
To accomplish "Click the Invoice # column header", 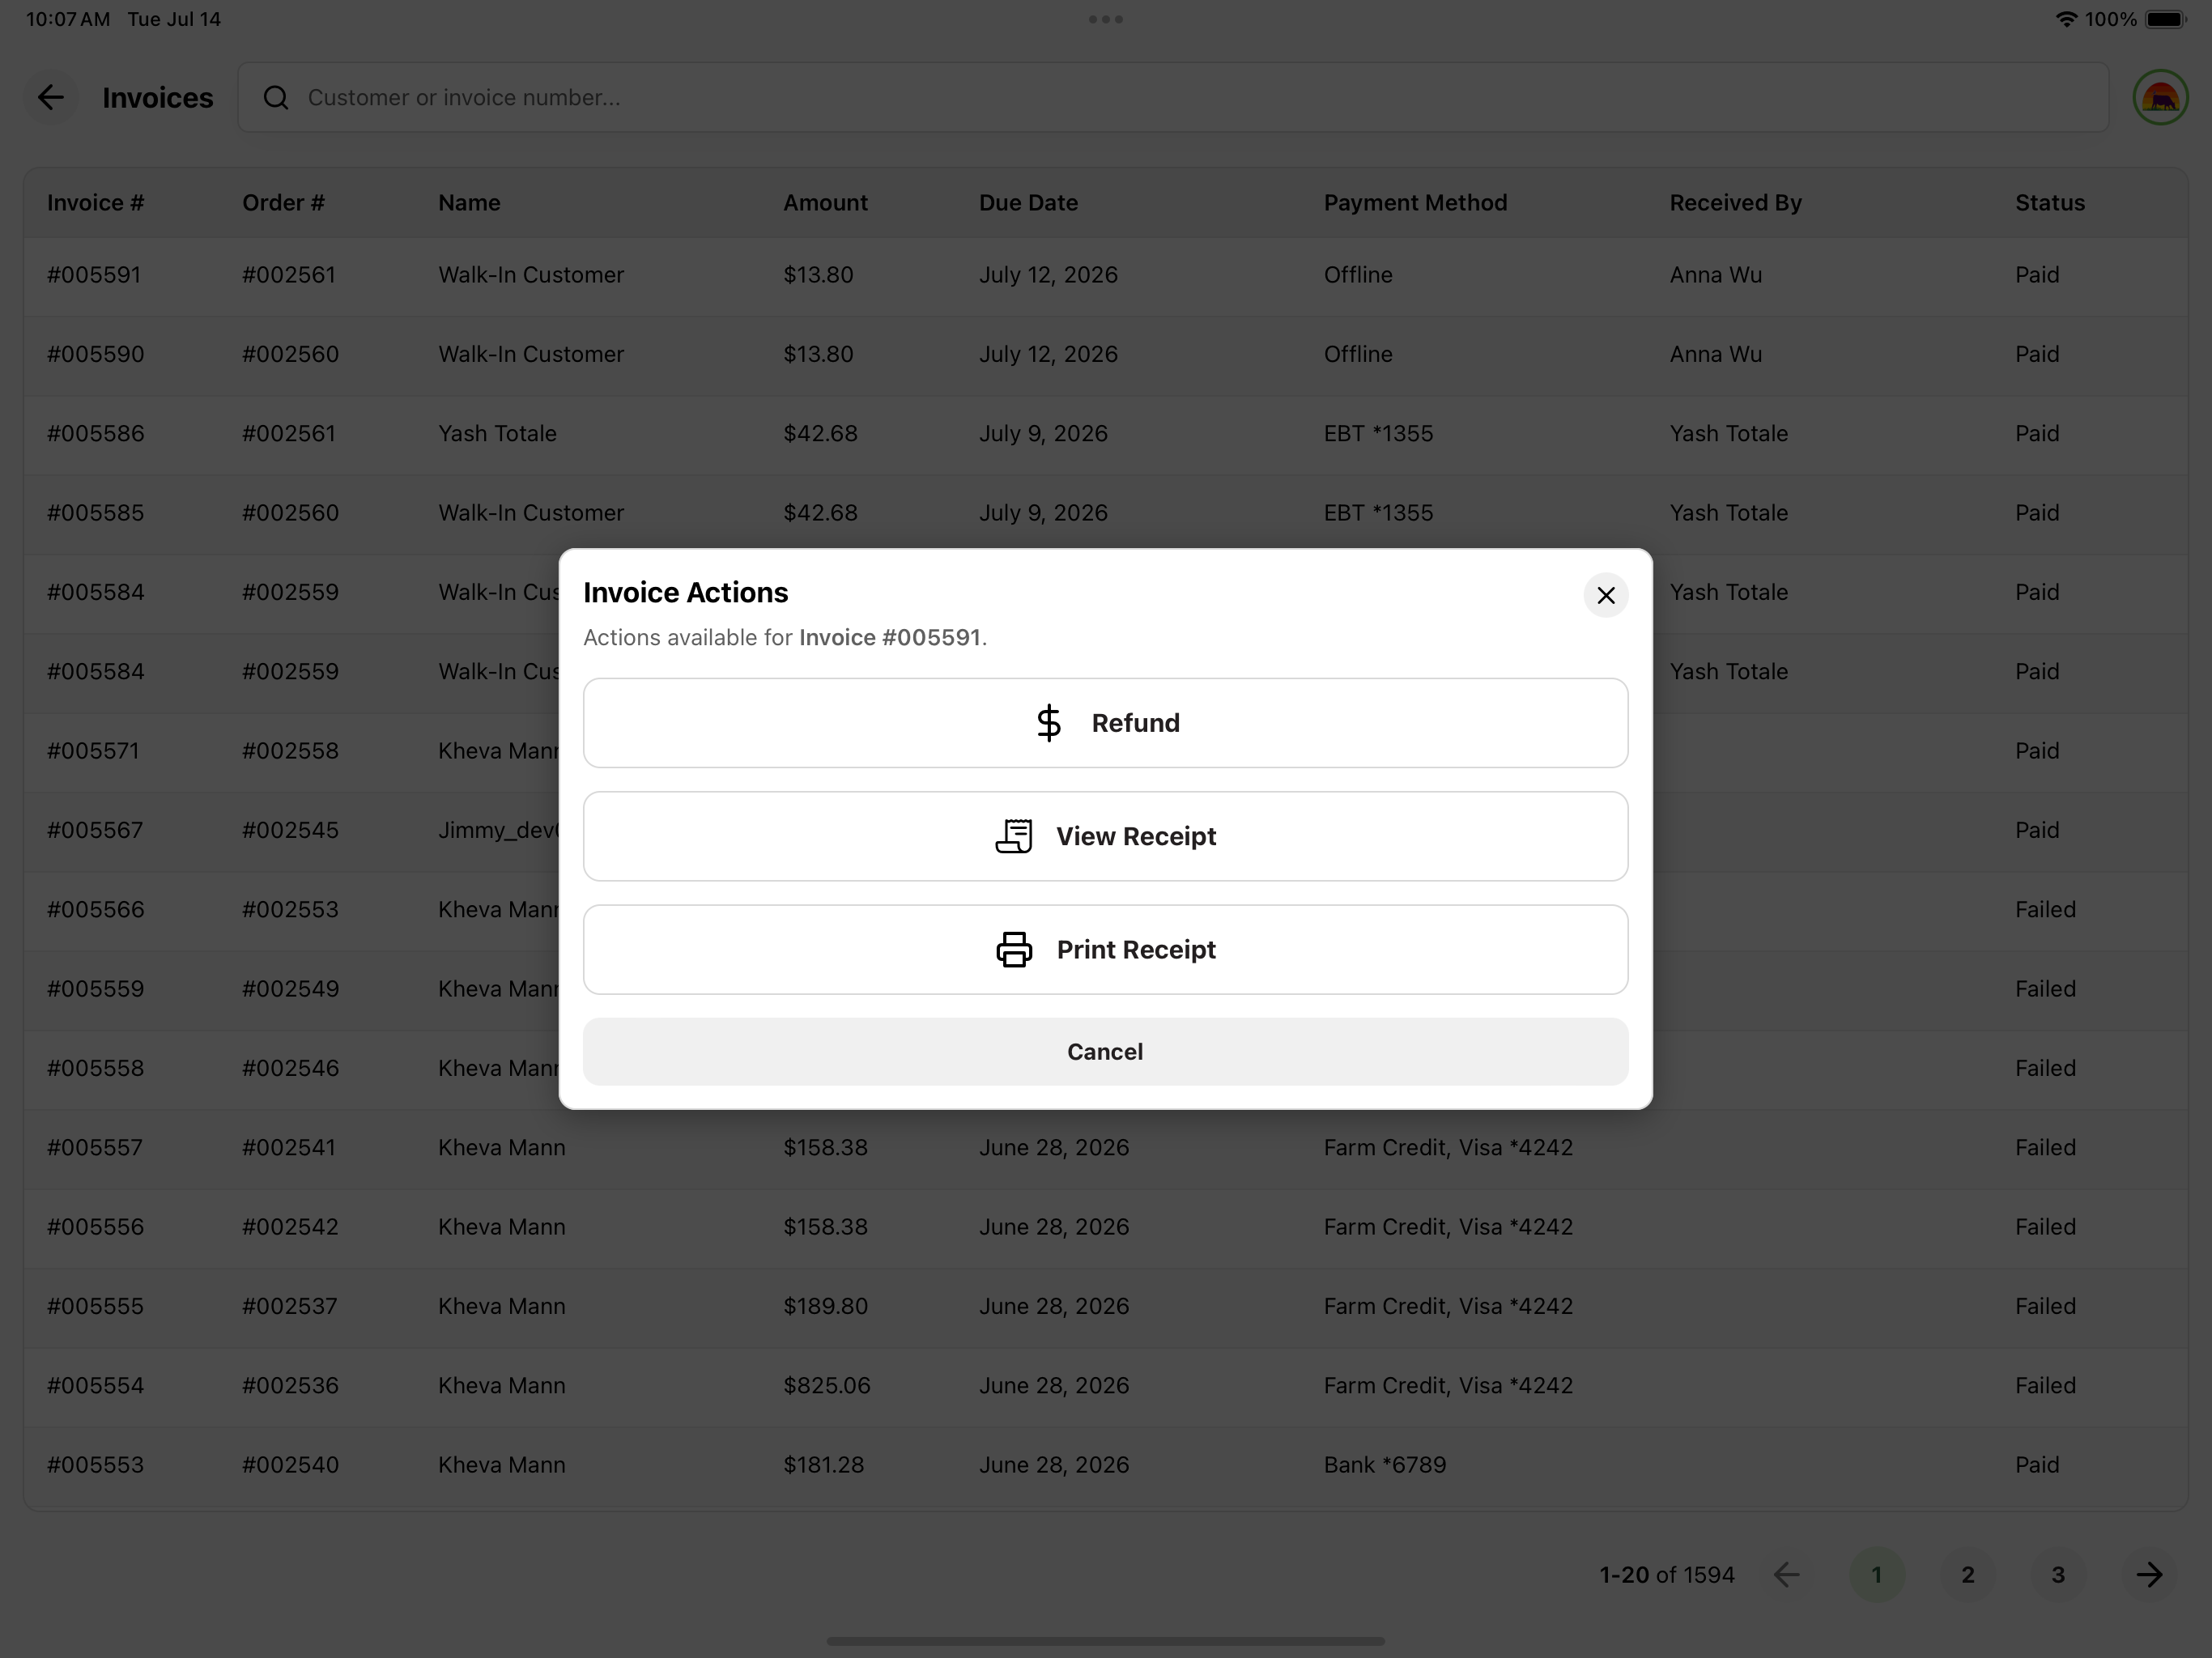I will [95, 202].
